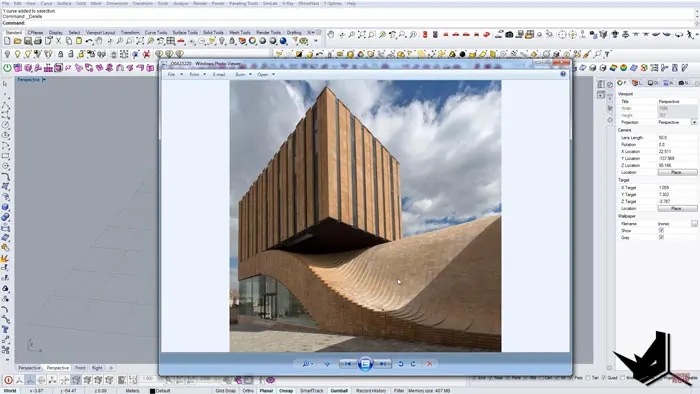Toggle Record History in the status bar
Viewport: 700px width, 394px height.
tap(371, 390)
